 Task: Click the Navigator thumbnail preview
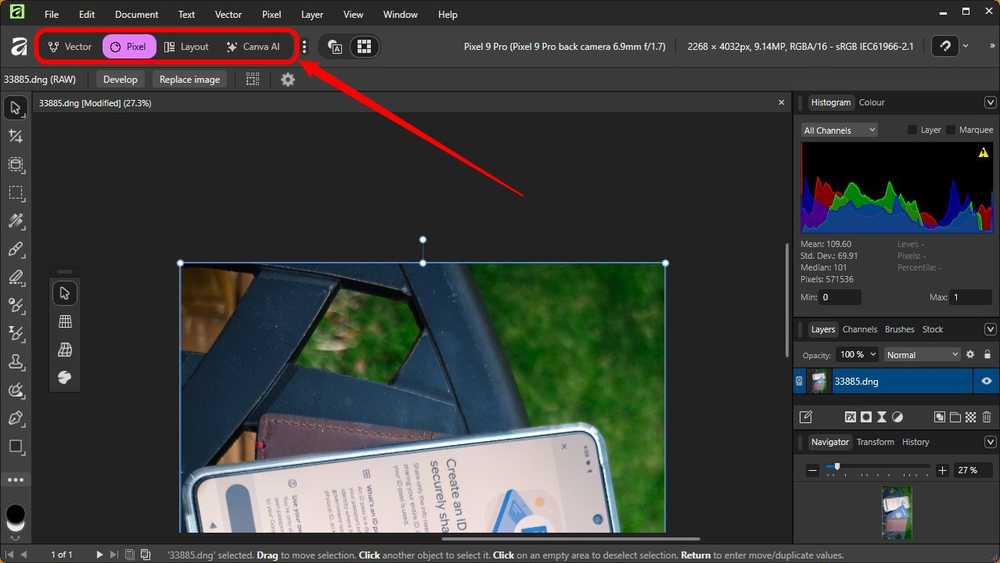pos(897,513)
